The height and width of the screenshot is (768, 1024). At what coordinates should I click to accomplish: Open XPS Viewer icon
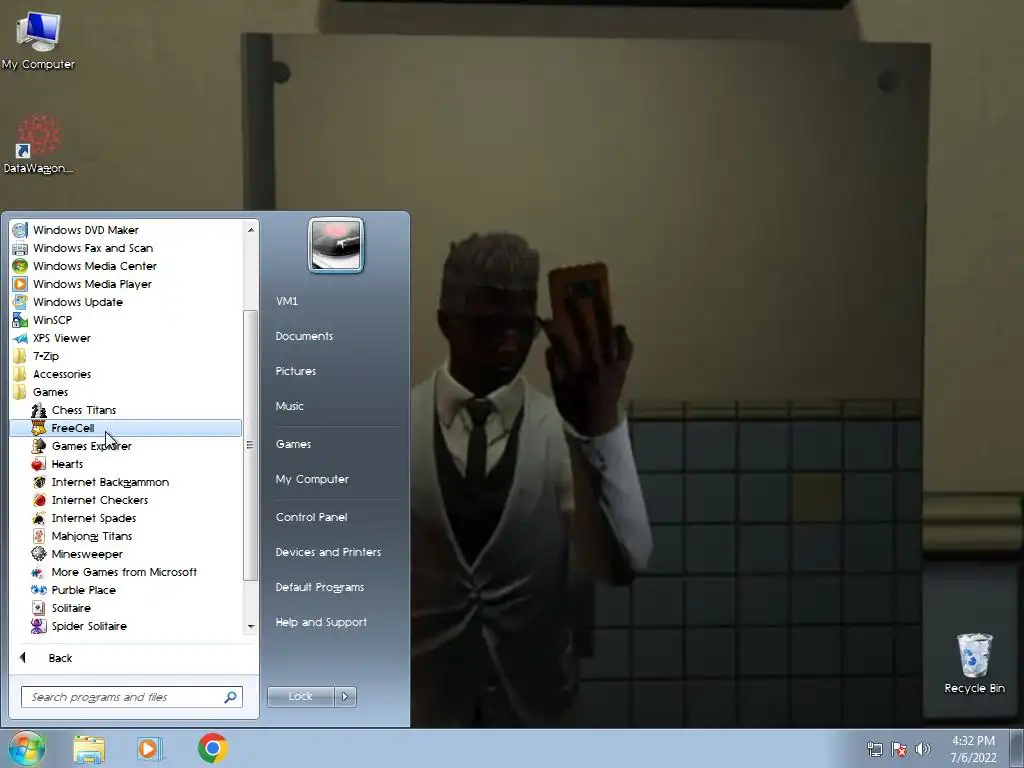20,338
